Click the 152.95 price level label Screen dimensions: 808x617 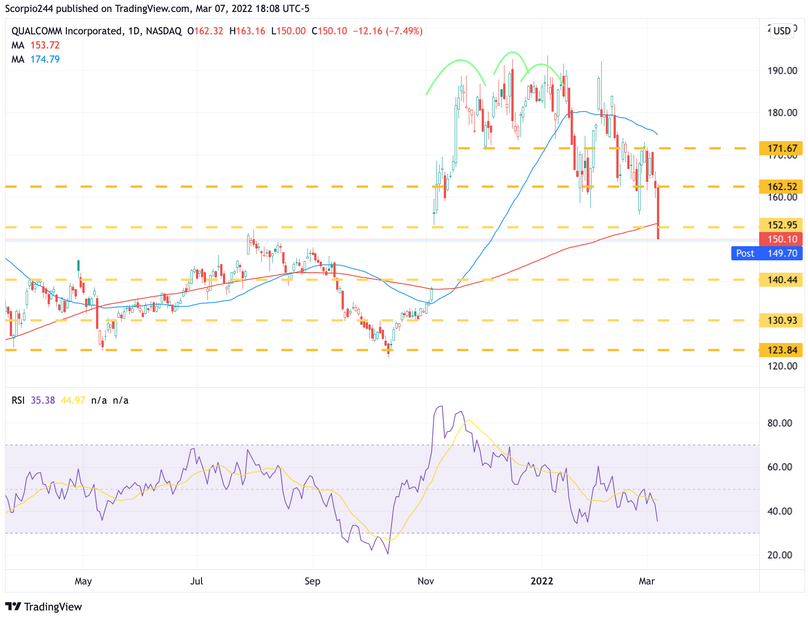click(x=782, y=225)
